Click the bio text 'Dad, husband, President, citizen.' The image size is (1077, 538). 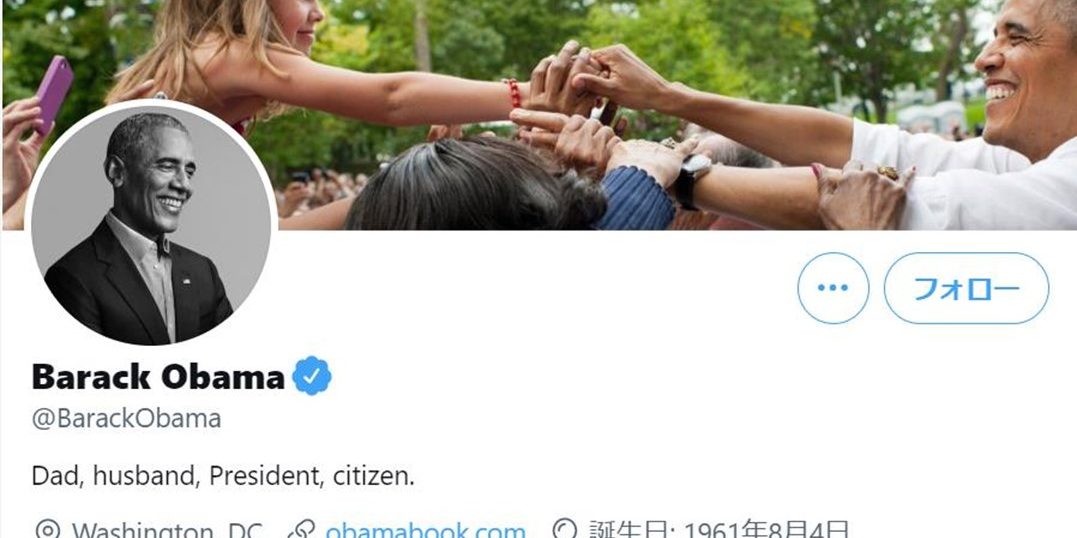(x=223, y=475)
